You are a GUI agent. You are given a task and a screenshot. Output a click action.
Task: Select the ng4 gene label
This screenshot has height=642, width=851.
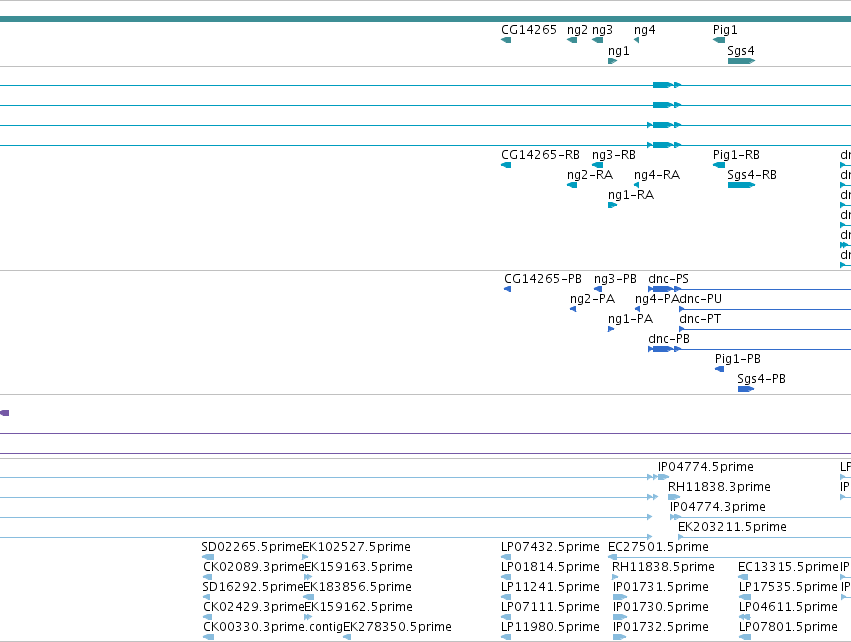[x=644, y=30]
